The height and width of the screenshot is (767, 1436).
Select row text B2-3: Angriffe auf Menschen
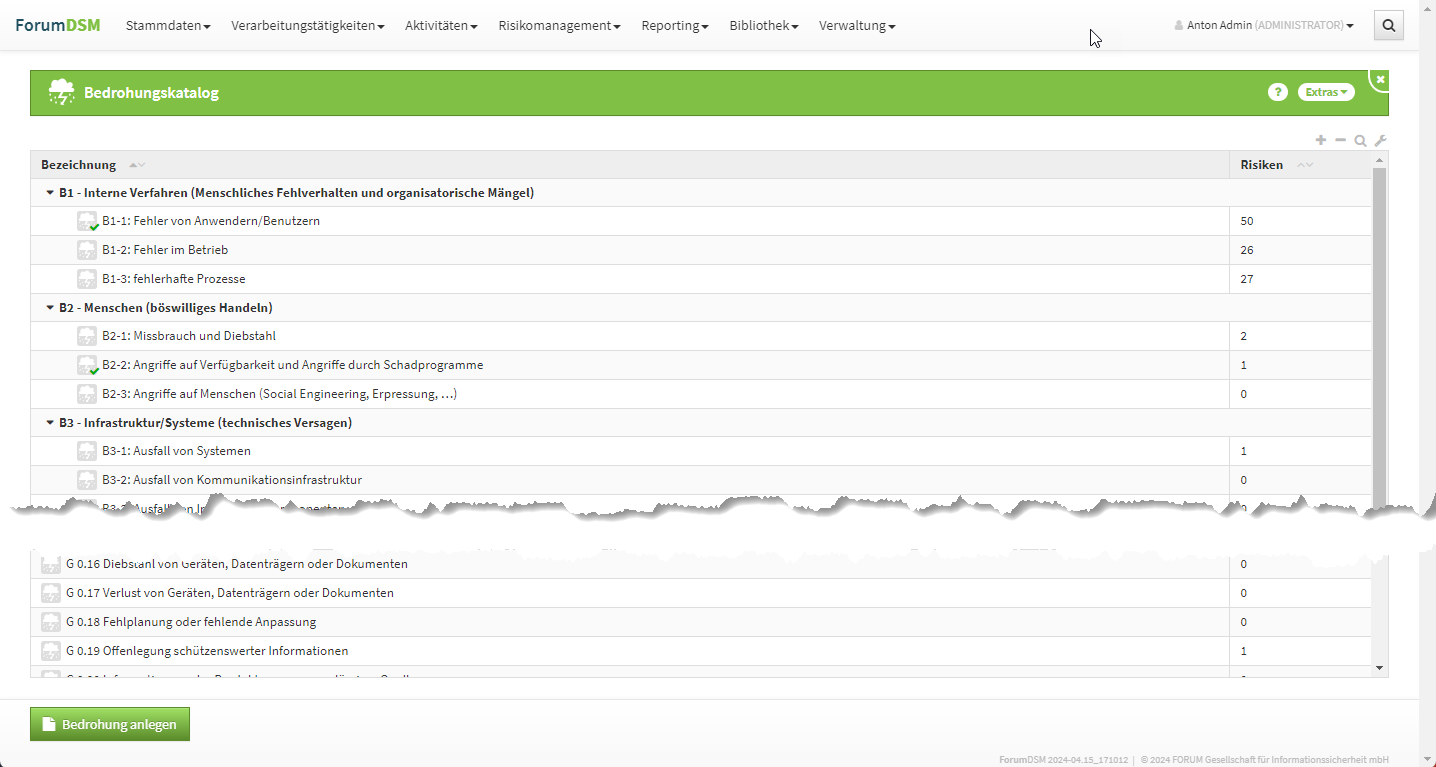[x=280, y=394]
